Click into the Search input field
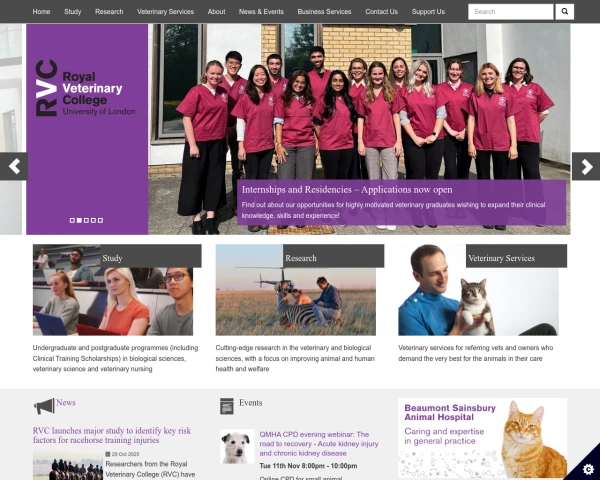Viewport: 600px width, 480px height. (x=510, y=11)
